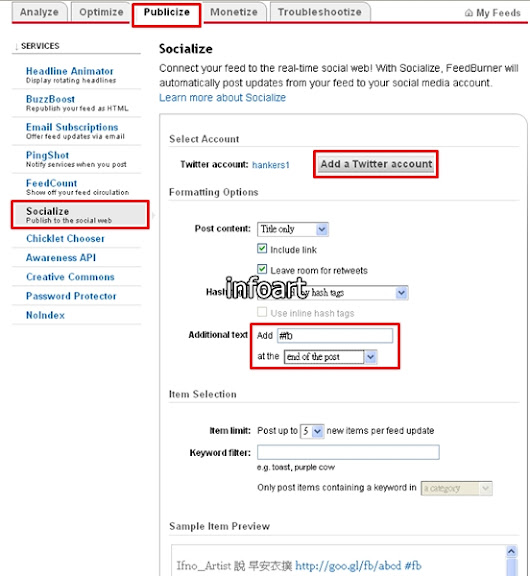Open the hash tags dropdown

point(332,293)
